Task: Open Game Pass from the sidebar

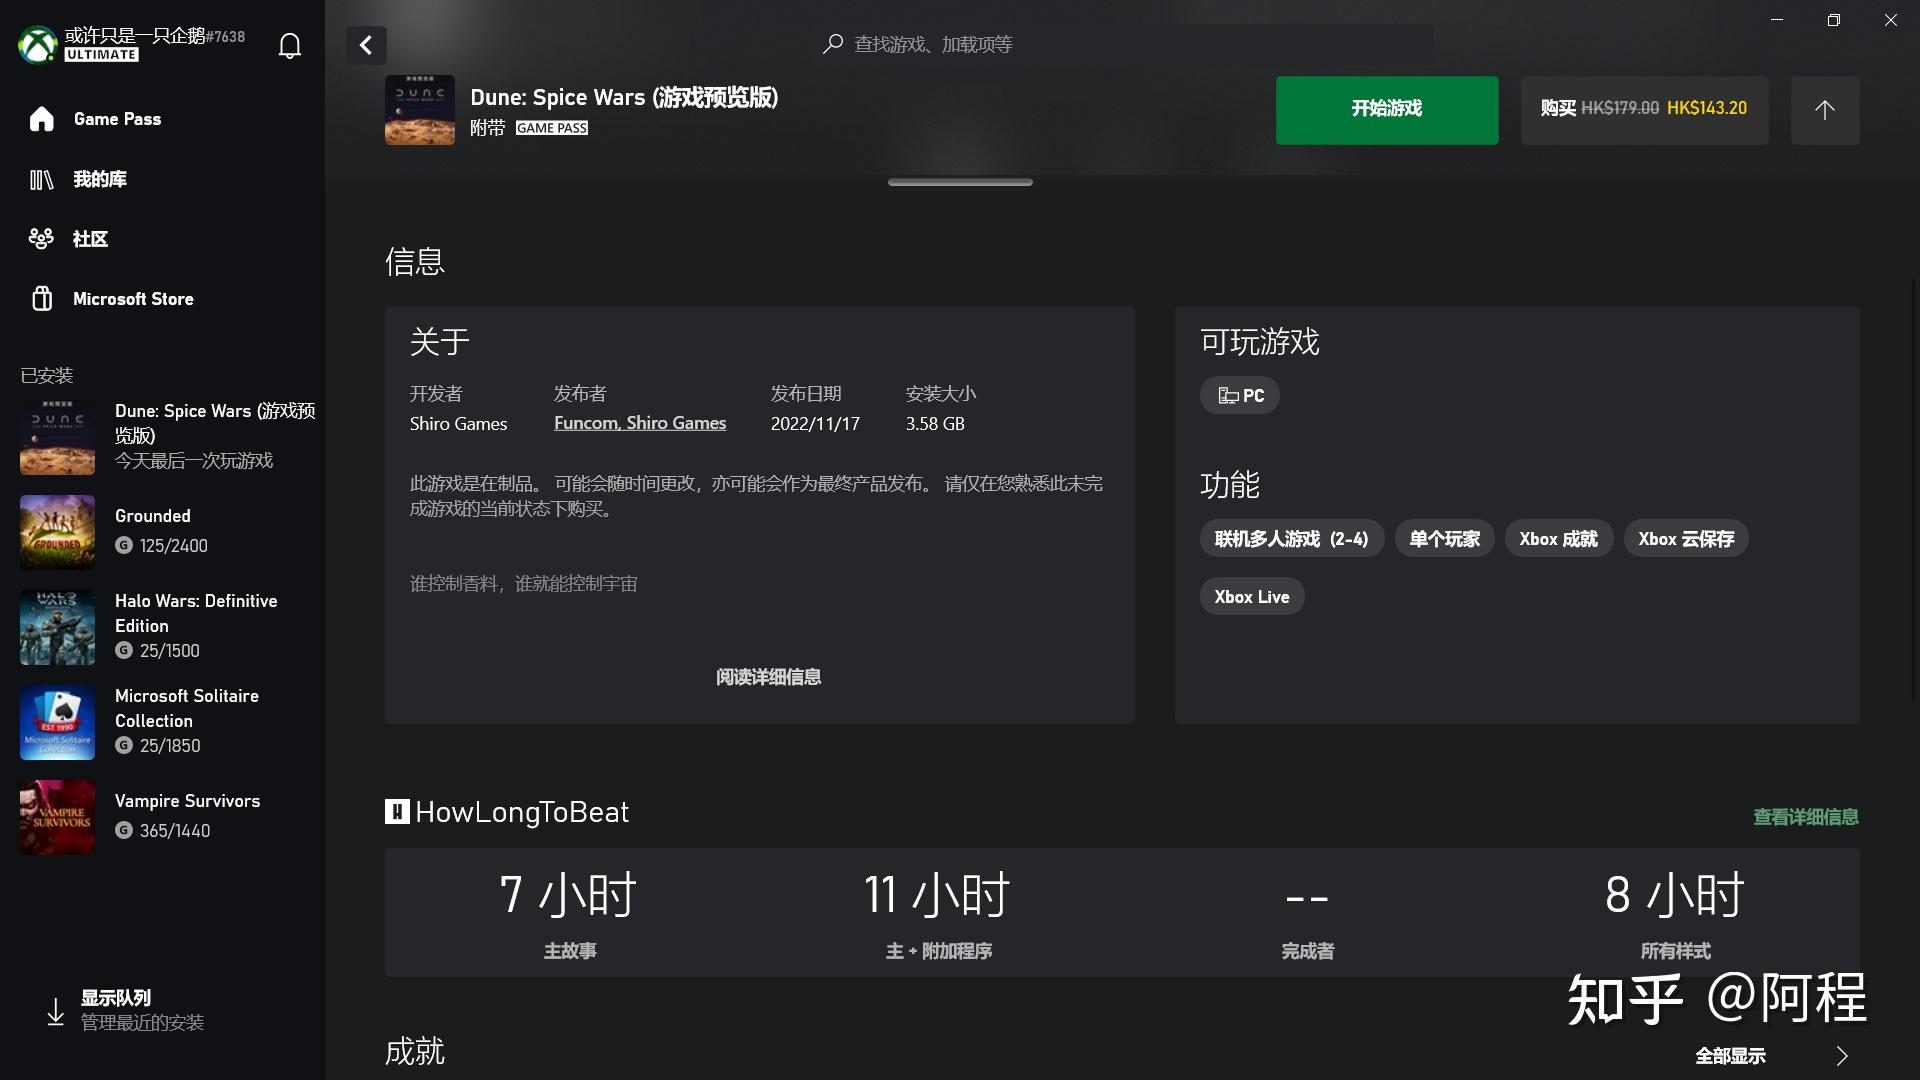Action: [x=117, y=118]
